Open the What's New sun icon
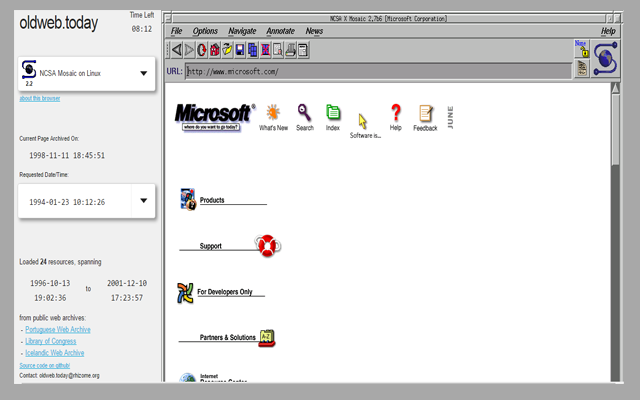This screenshot has height=400, width=640. tap(273, 112)
